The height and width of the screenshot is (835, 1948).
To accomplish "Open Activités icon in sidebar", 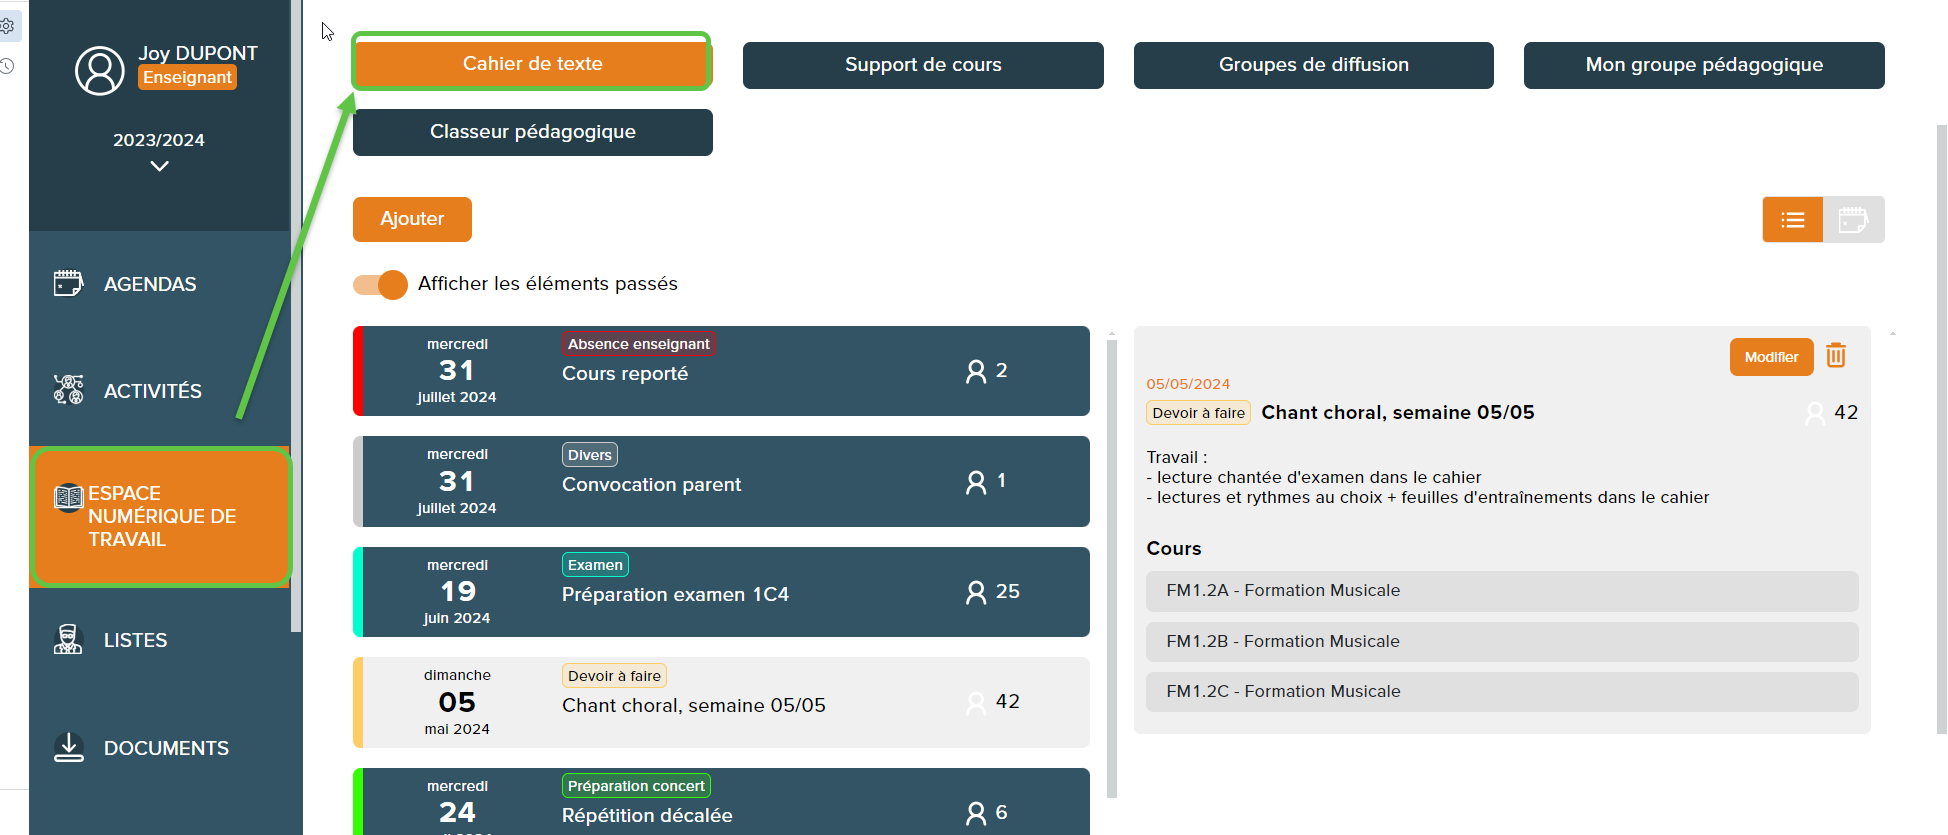I will [x=68, y=390].
